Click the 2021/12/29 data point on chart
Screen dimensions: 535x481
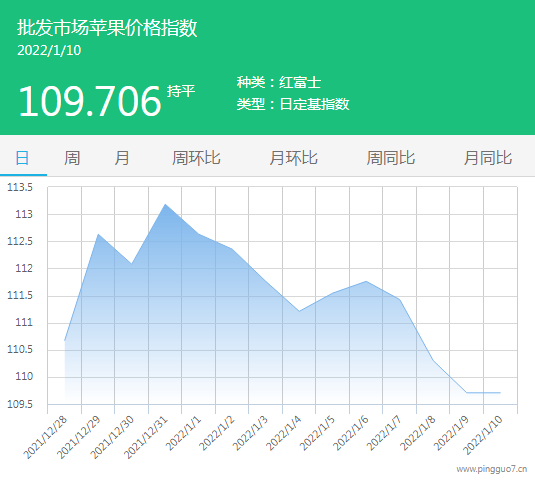point(98,234)
